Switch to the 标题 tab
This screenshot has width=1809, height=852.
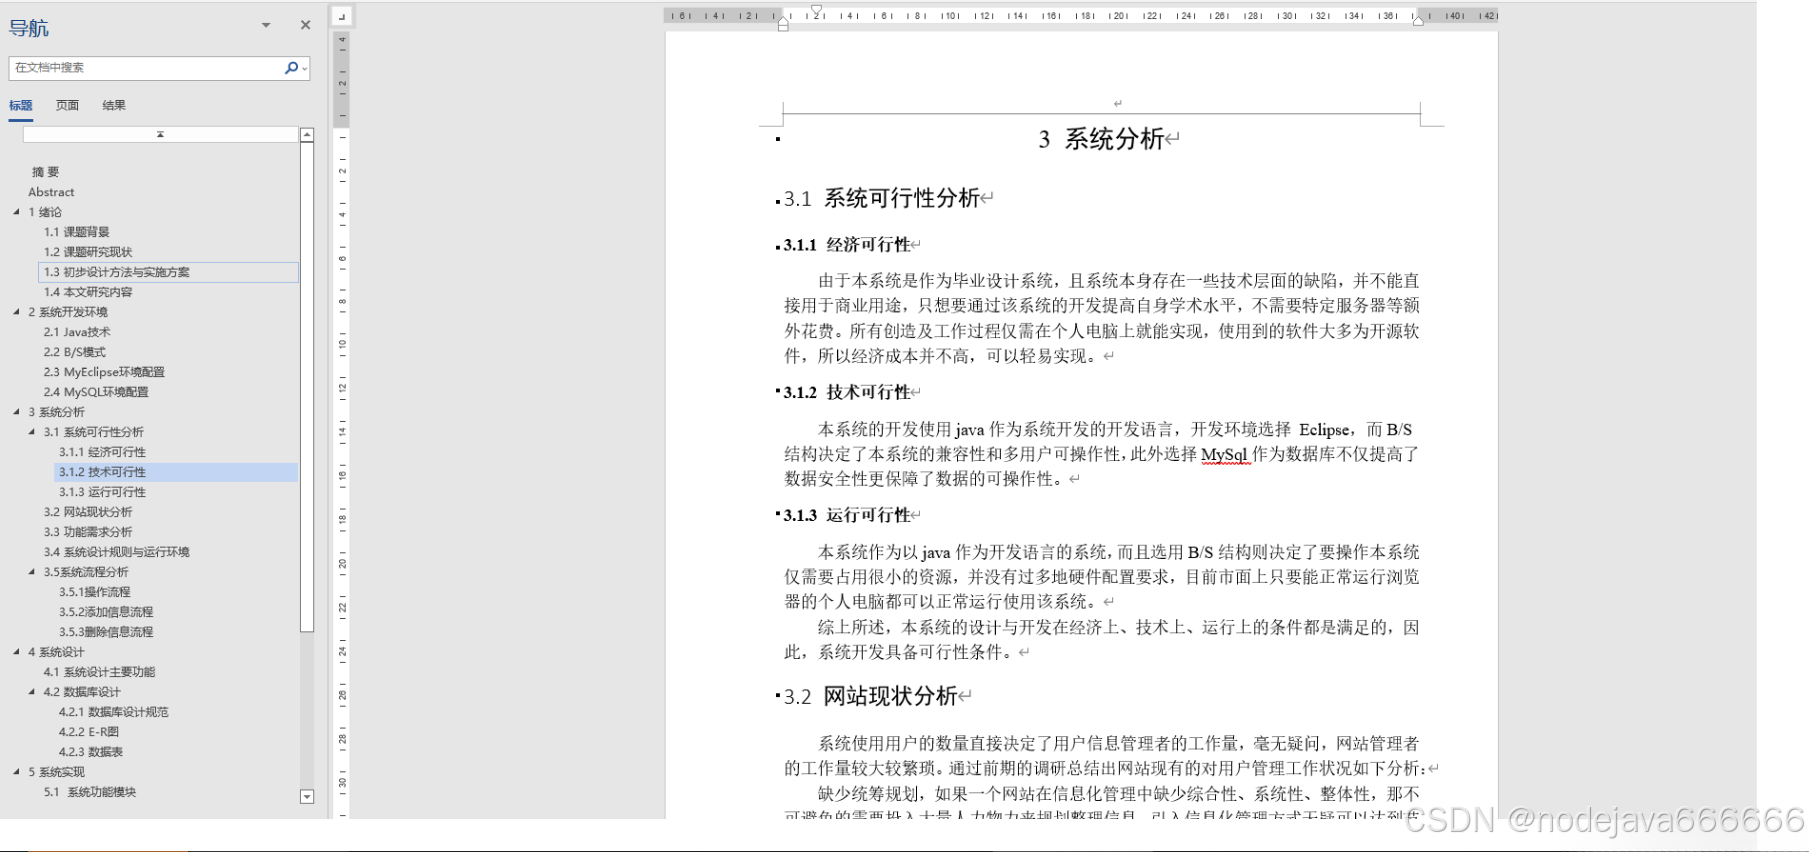click(21, 105)
